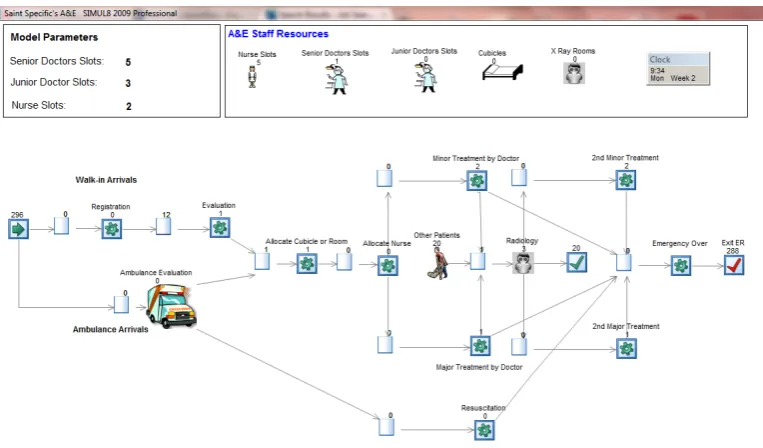Select the queue before Allocate Nurse
Screen dimensions: 763x448
tap(345, 262)
